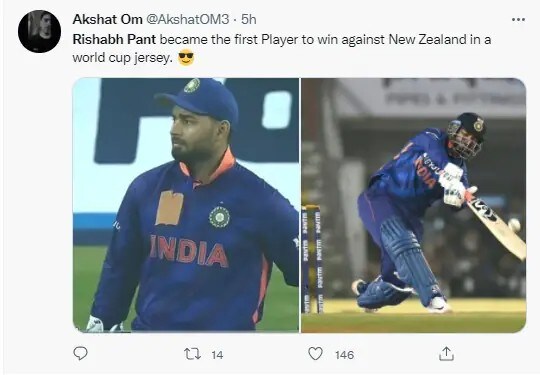This screenshot has height=375, width=540.
Task: Open the 5h tweet timestamp
Action: tap(249, 19)
